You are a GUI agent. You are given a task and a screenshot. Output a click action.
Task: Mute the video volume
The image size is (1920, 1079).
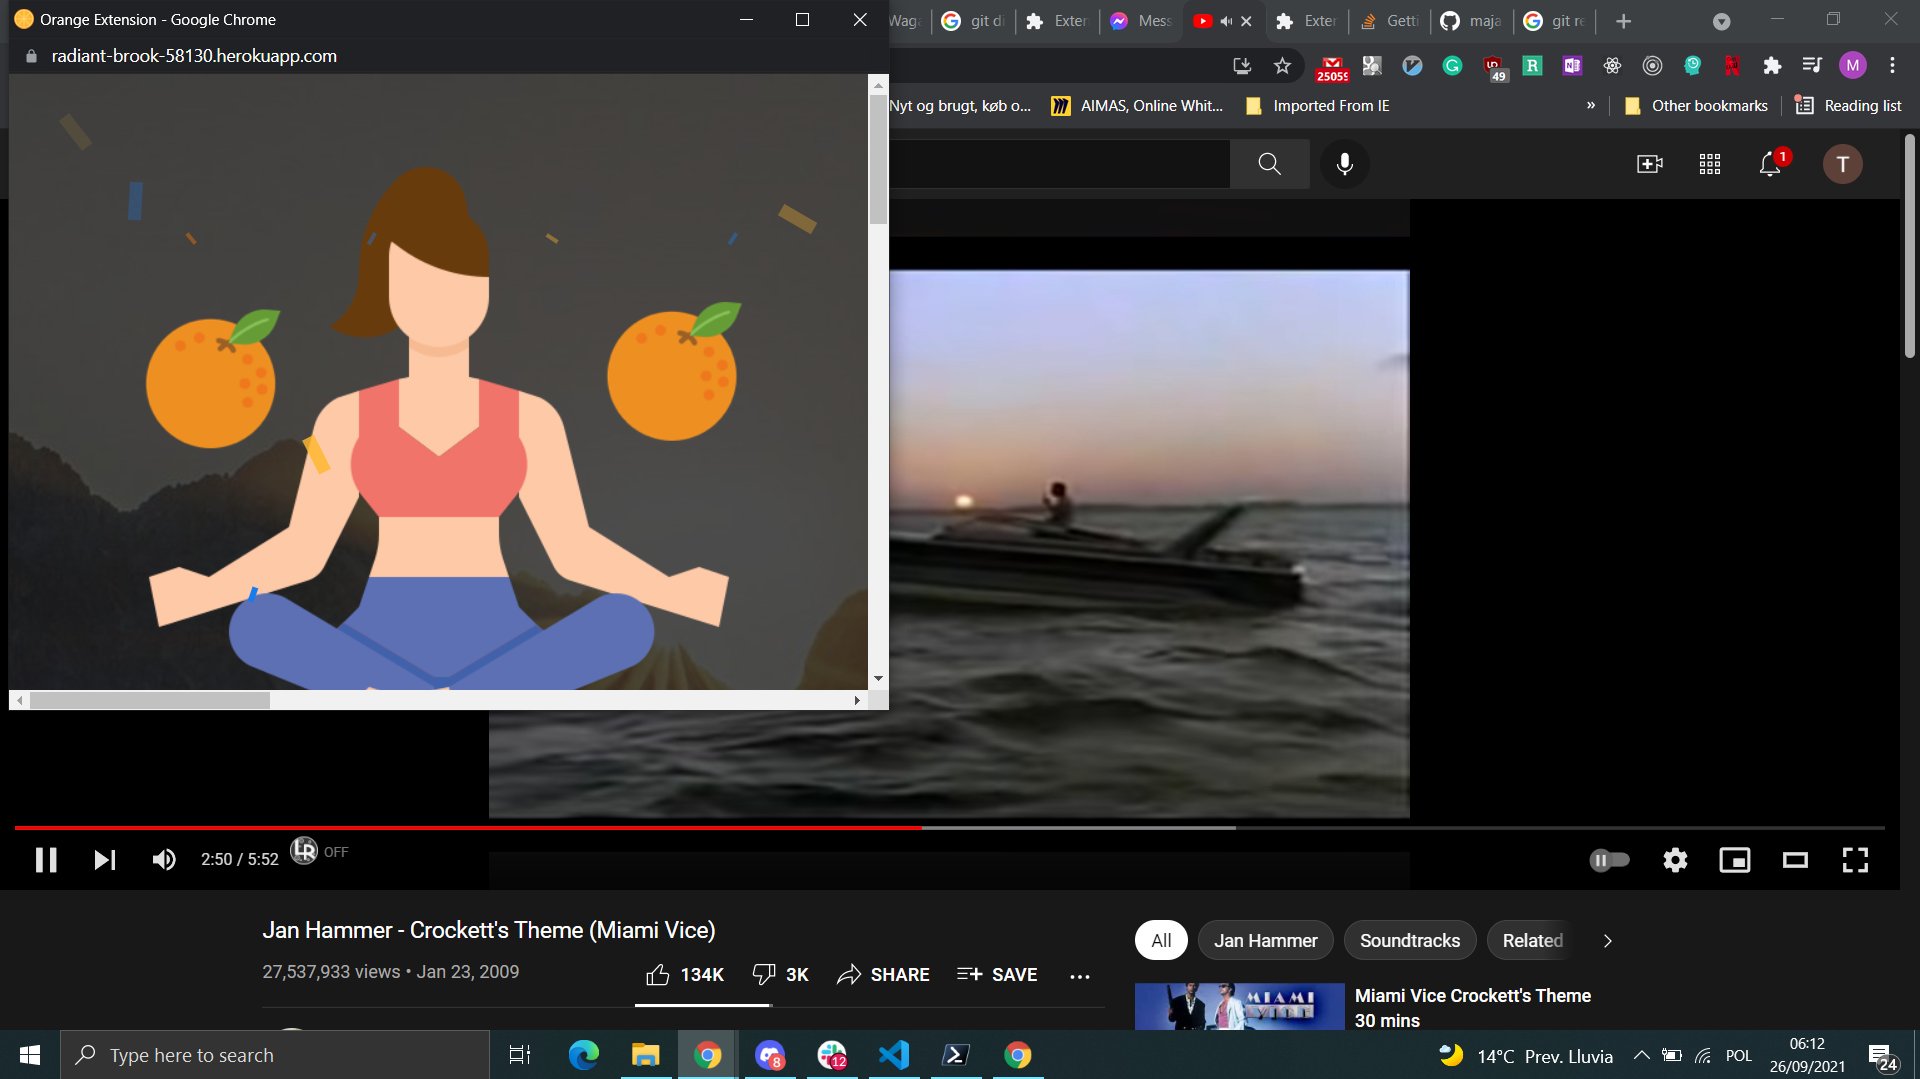click(x=164, y=860)
